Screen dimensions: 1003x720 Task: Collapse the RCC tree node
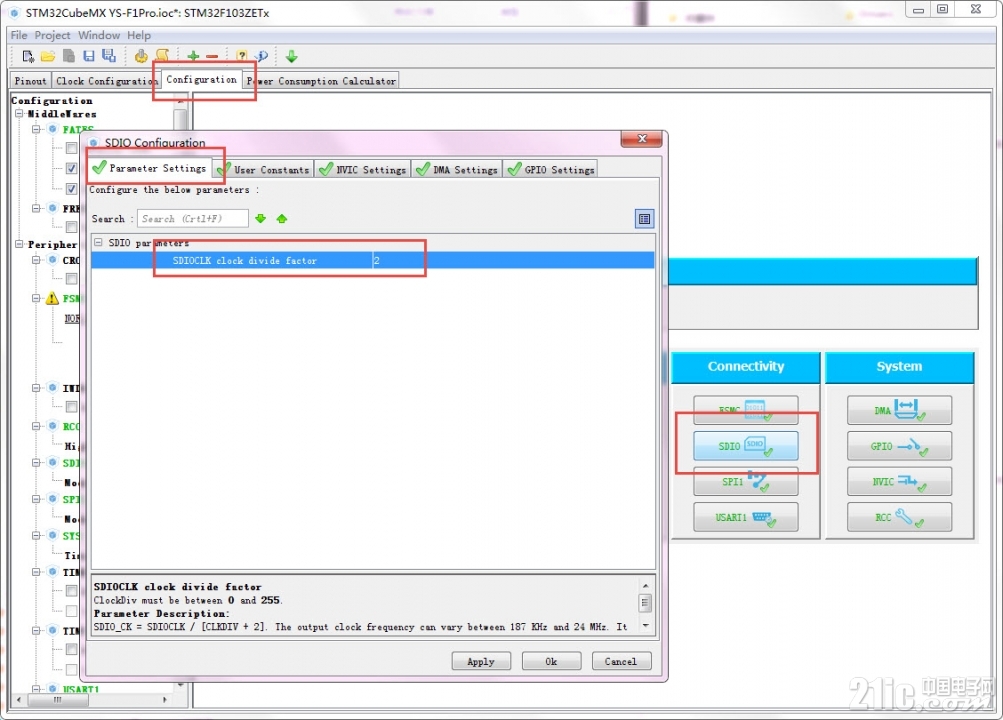click(x=36, y=426)
